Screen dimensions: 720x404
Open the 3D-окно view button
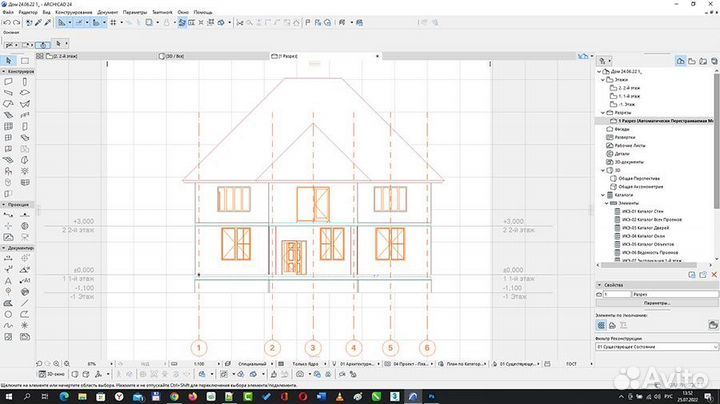(52, 375)
